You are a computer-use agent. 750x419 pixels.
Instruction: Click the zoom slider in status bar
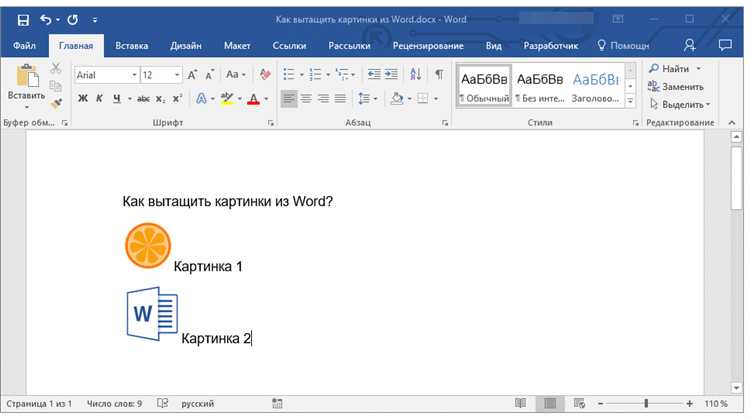pyautogui.click(x=645, y=404)
